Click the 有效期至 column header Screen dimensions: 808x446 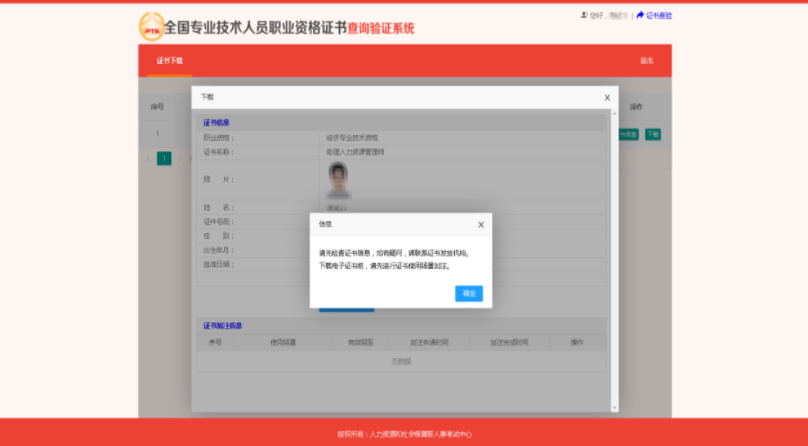click(x=361, y=342)
